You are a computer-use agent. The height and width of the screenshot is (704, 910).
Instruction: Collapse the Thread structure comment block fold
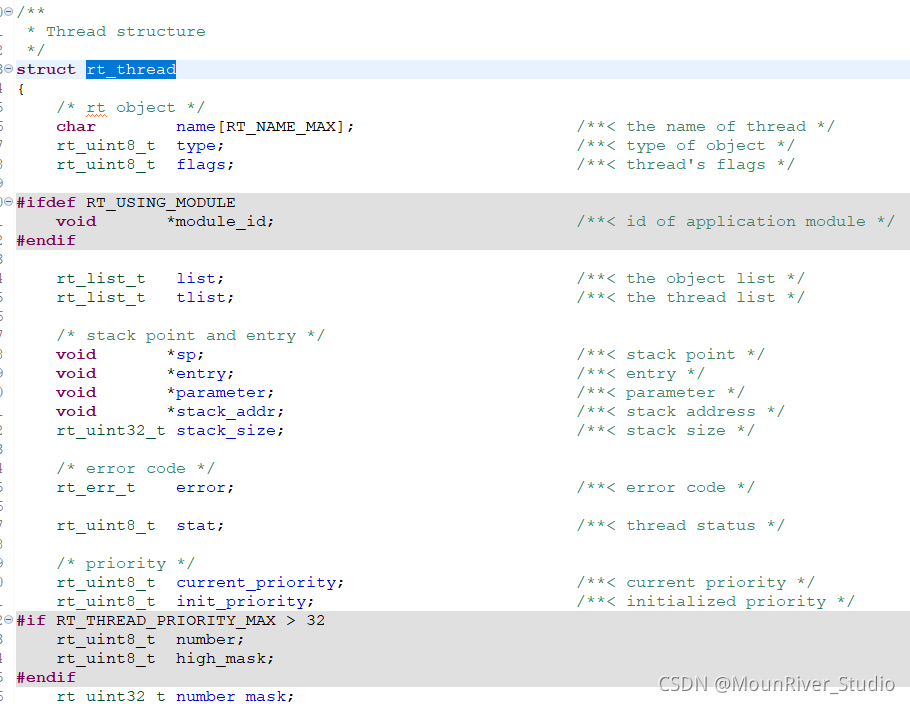pyautogui.click(x=9, y=12)
